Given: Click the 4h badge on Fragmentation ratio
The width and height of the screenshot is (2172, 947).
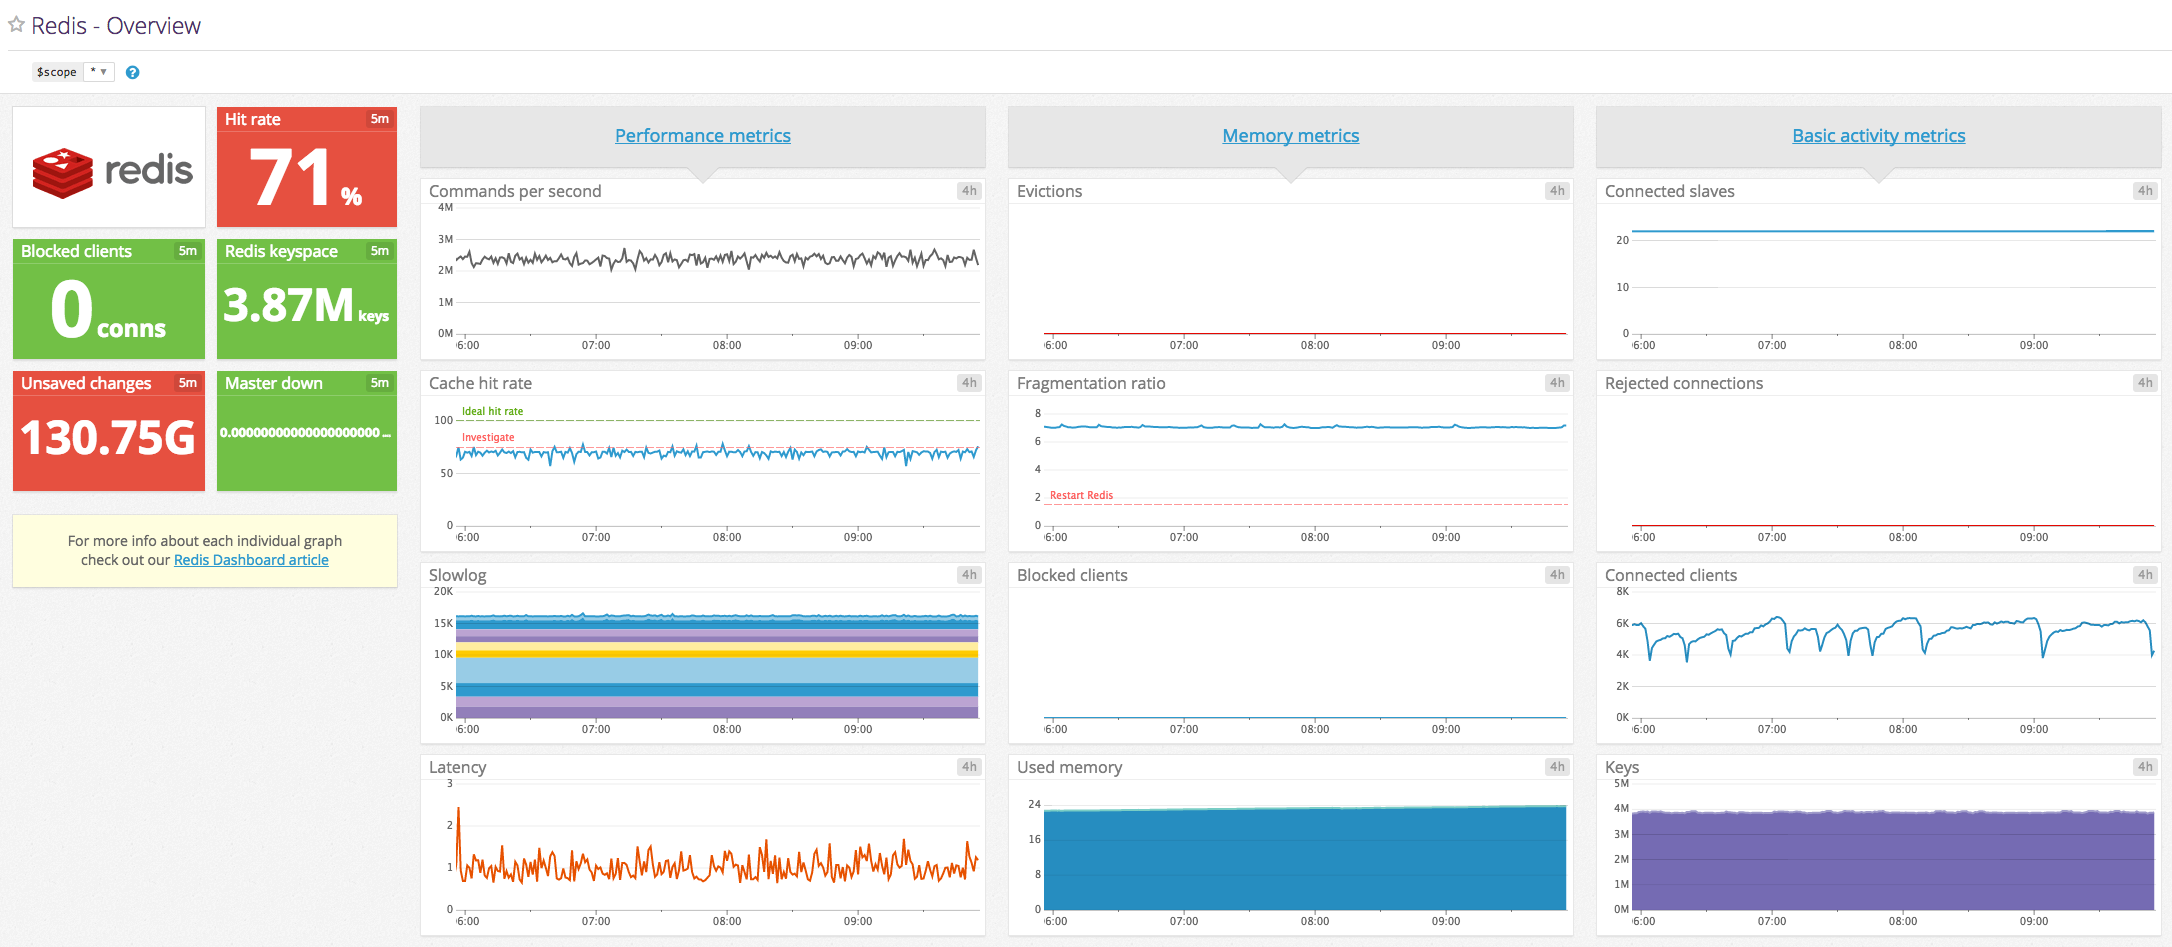Looking at the screenshot, I should pos(1556,382).
